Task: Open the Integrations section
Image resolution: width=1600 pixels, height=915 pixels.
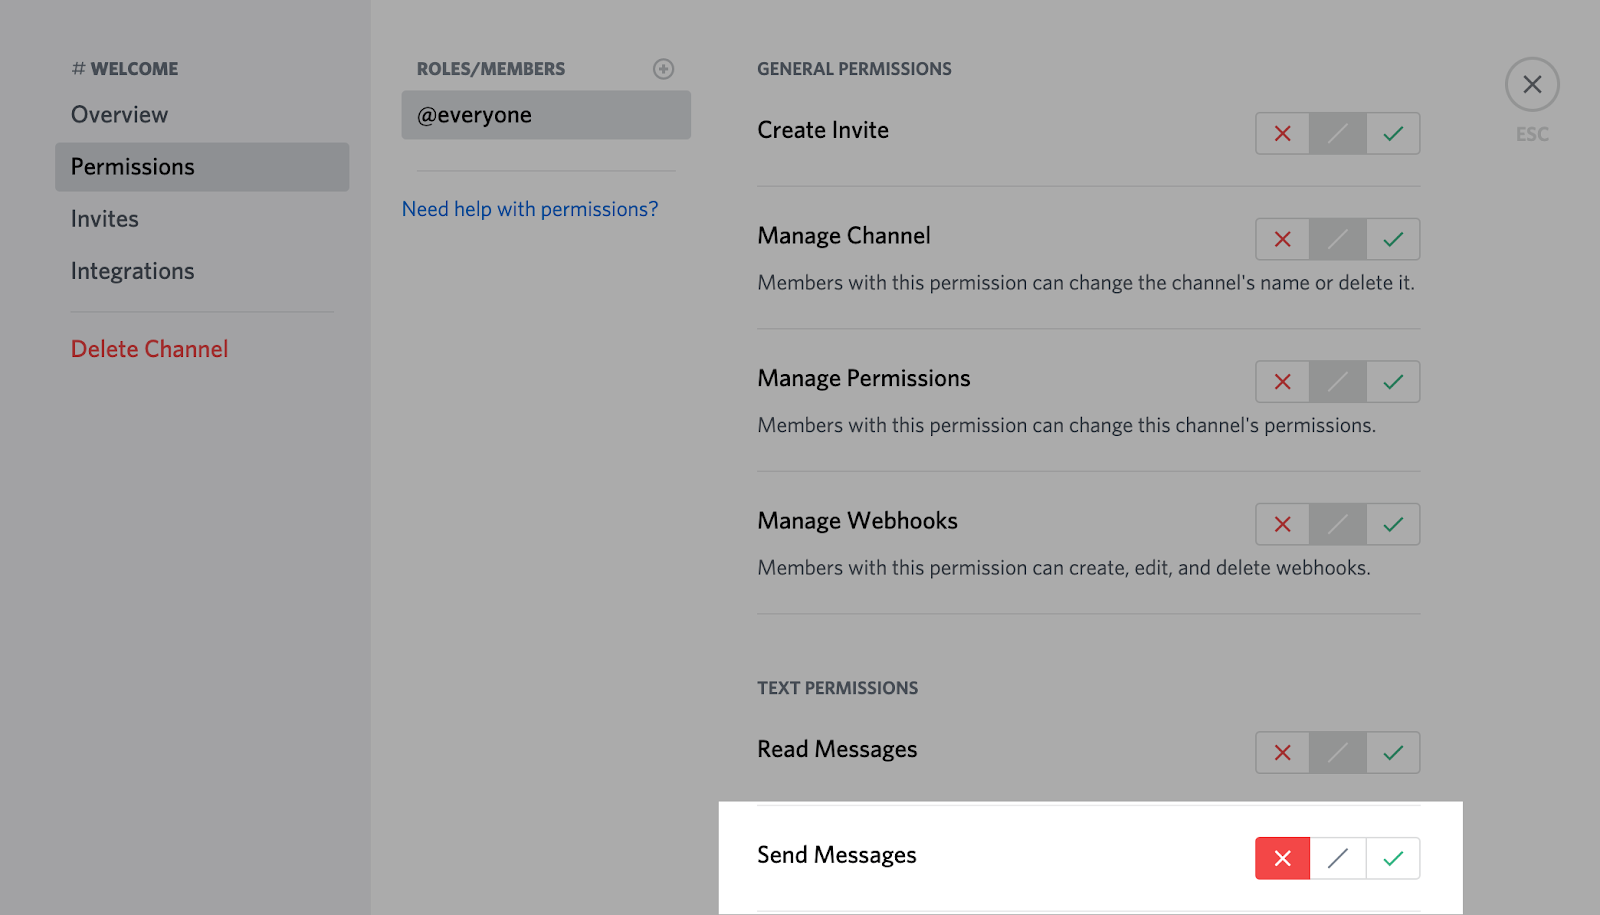Action: (x=132, y=271)
